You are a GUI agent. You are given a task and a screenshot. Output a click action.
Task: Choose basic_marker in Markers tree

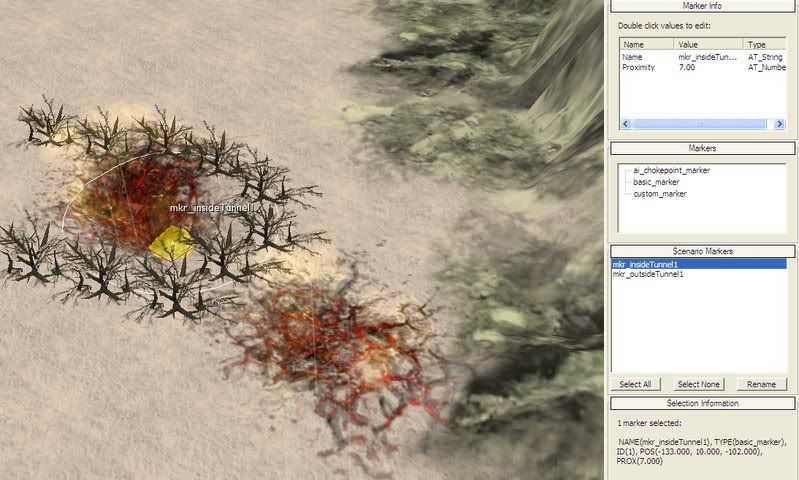[656, 182]
